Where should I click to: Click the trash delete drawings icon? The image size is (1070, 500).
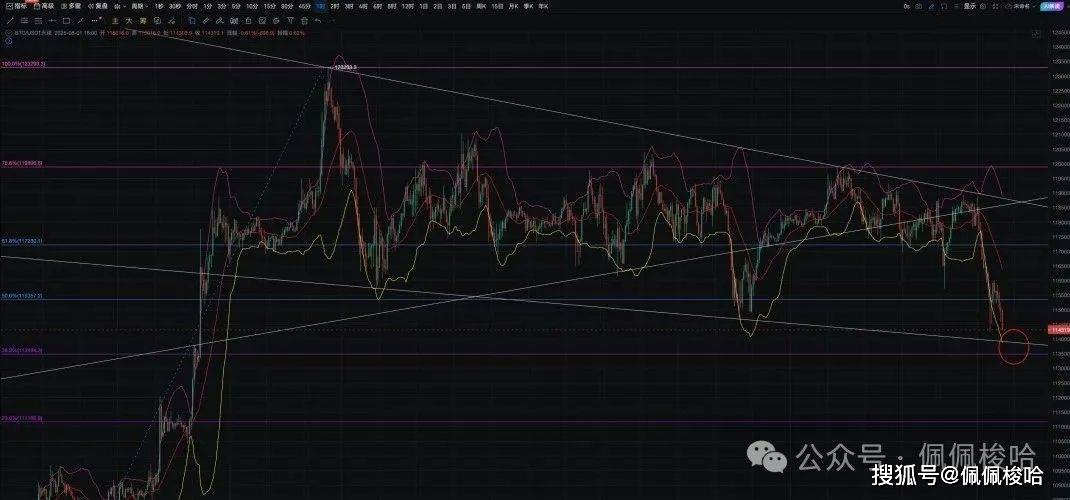tap(306, 20)
